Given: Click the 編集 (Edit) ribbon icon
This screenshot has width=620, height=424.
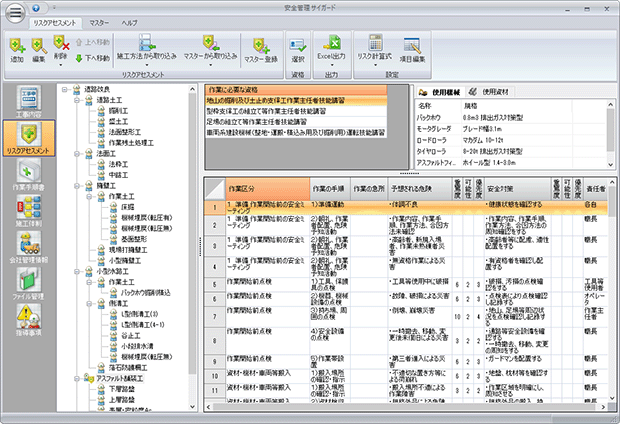Looking at the screenshot, I should pyautogui.click(x=39, y=49).
